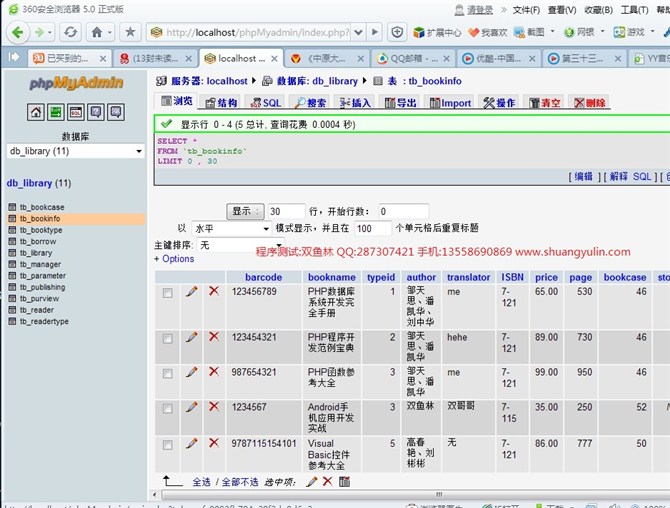Click browser forward arrow button
This screenshot has height=508, width=670.
pyautogui.click(x=40, y=32)
